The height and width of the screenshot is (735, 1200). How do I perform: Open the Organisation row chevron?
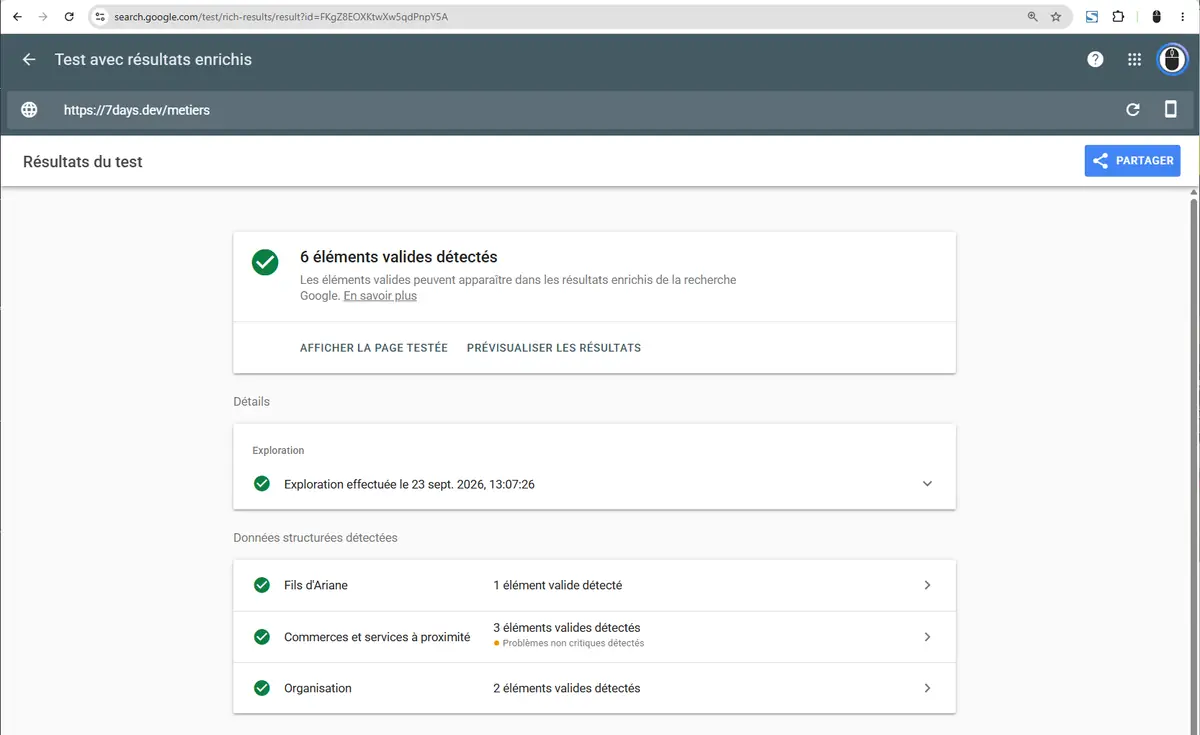[927, 688]
